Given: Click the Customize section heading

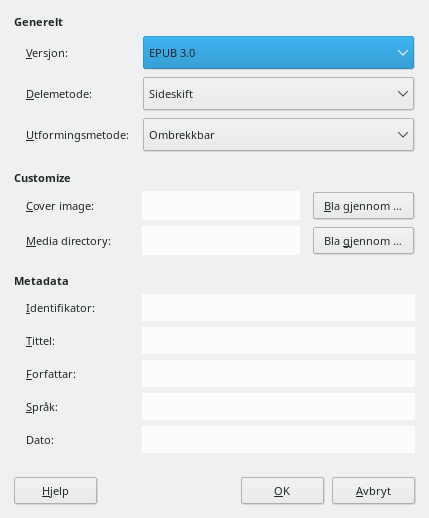Looking at the screenshot, I should pyautogui.click(x=42, y=178).
